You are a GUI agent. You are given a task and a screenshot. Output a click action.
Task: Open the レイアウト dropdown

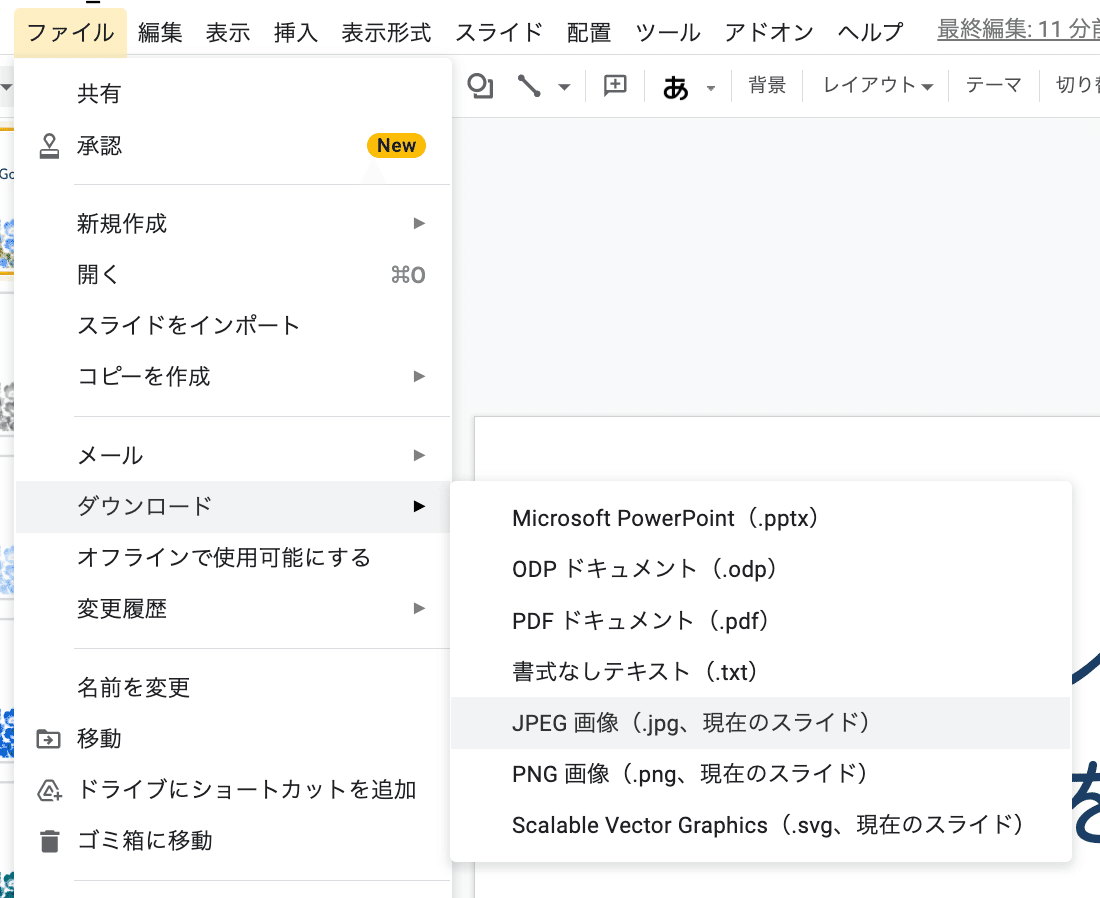(x=877, y=86)
